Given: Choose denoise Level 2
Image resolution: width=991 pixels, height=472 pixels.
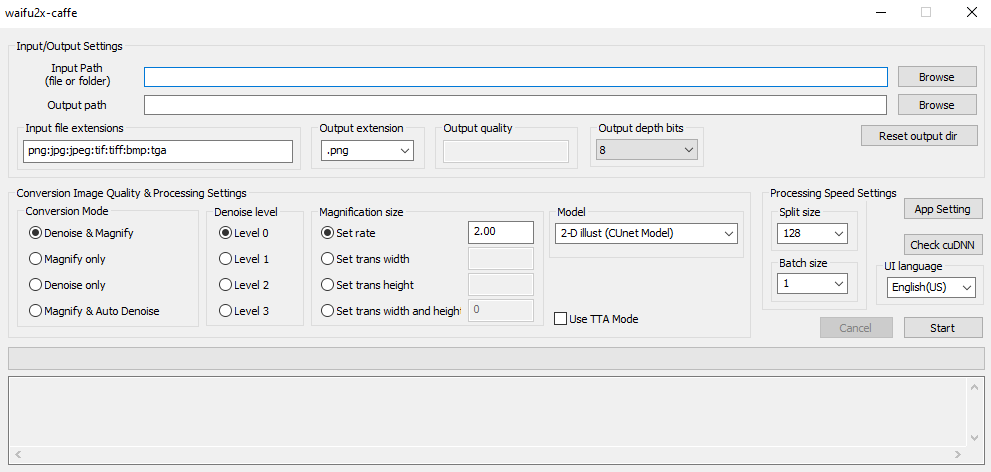Looking at the screenshot, I should tap(244, 285).
